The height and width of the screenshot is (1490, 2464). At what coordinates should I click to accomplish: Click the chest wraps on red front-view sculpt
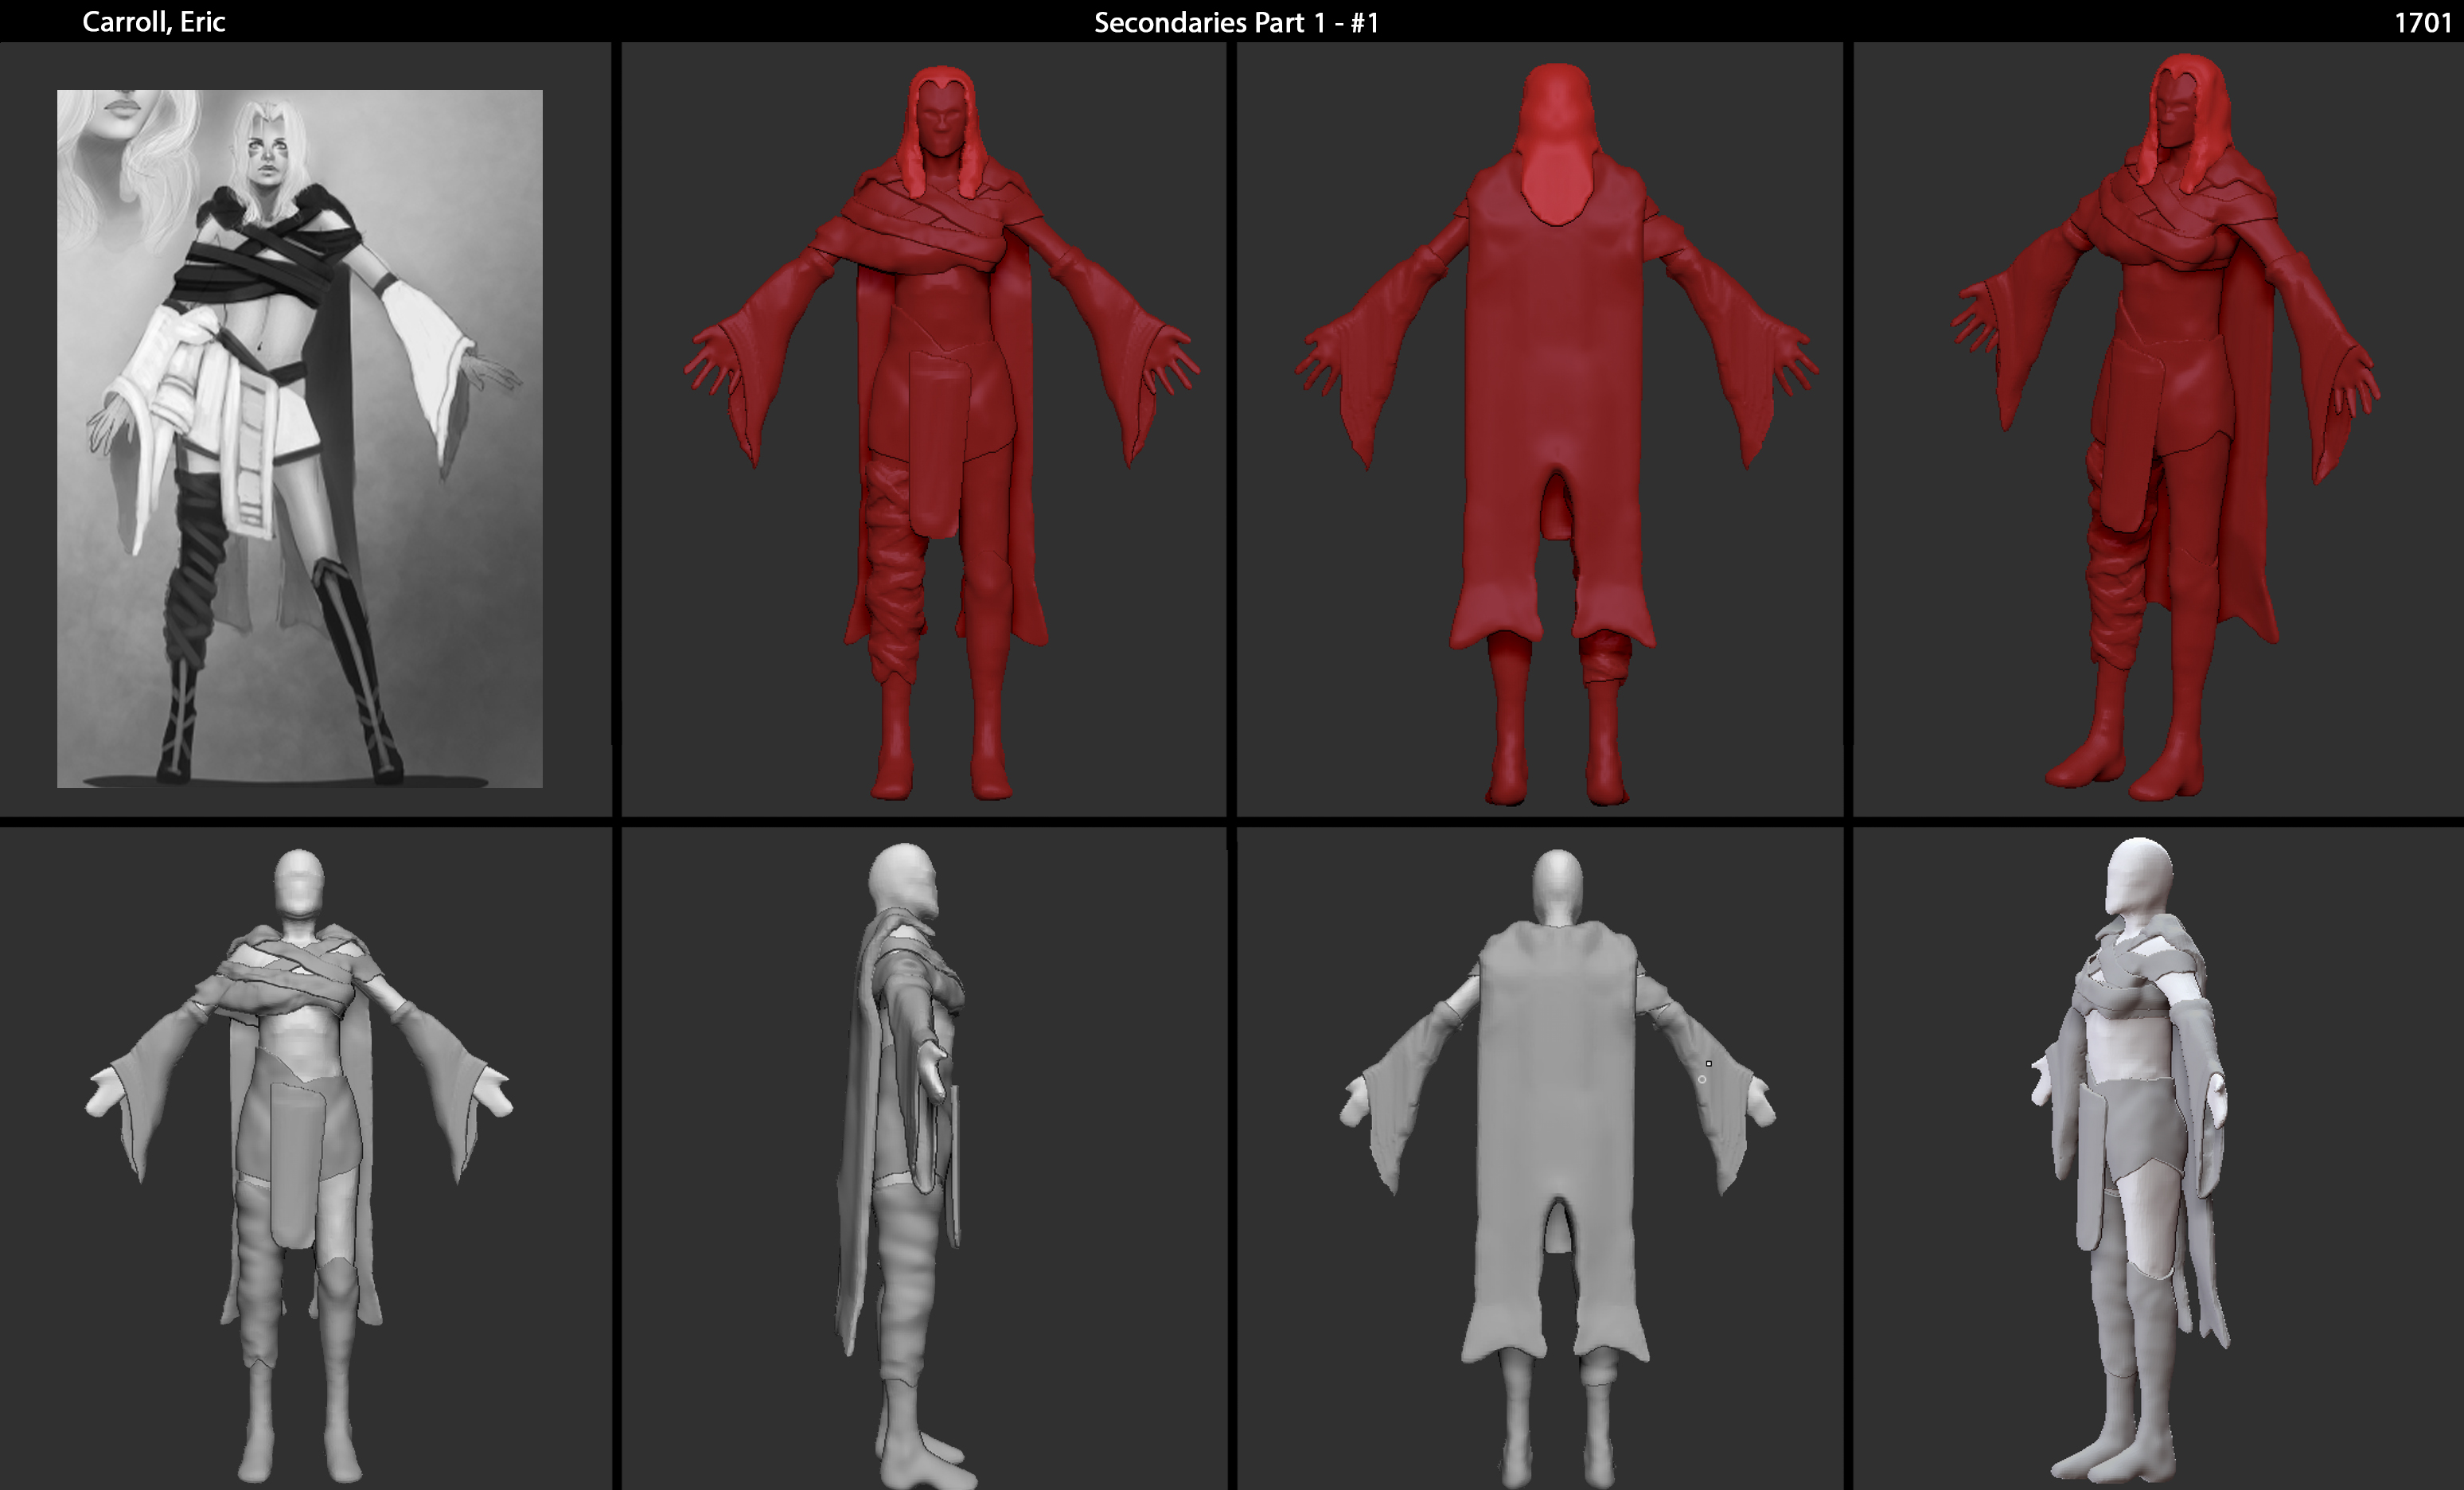(935, 235)
